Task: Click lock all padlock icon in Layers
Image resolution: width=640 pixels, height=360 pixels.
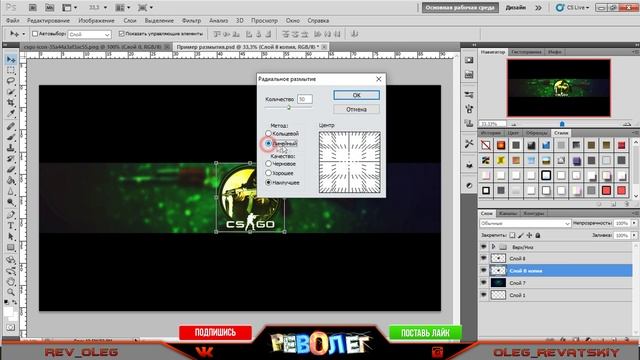Action: click(x=538, y=235)
